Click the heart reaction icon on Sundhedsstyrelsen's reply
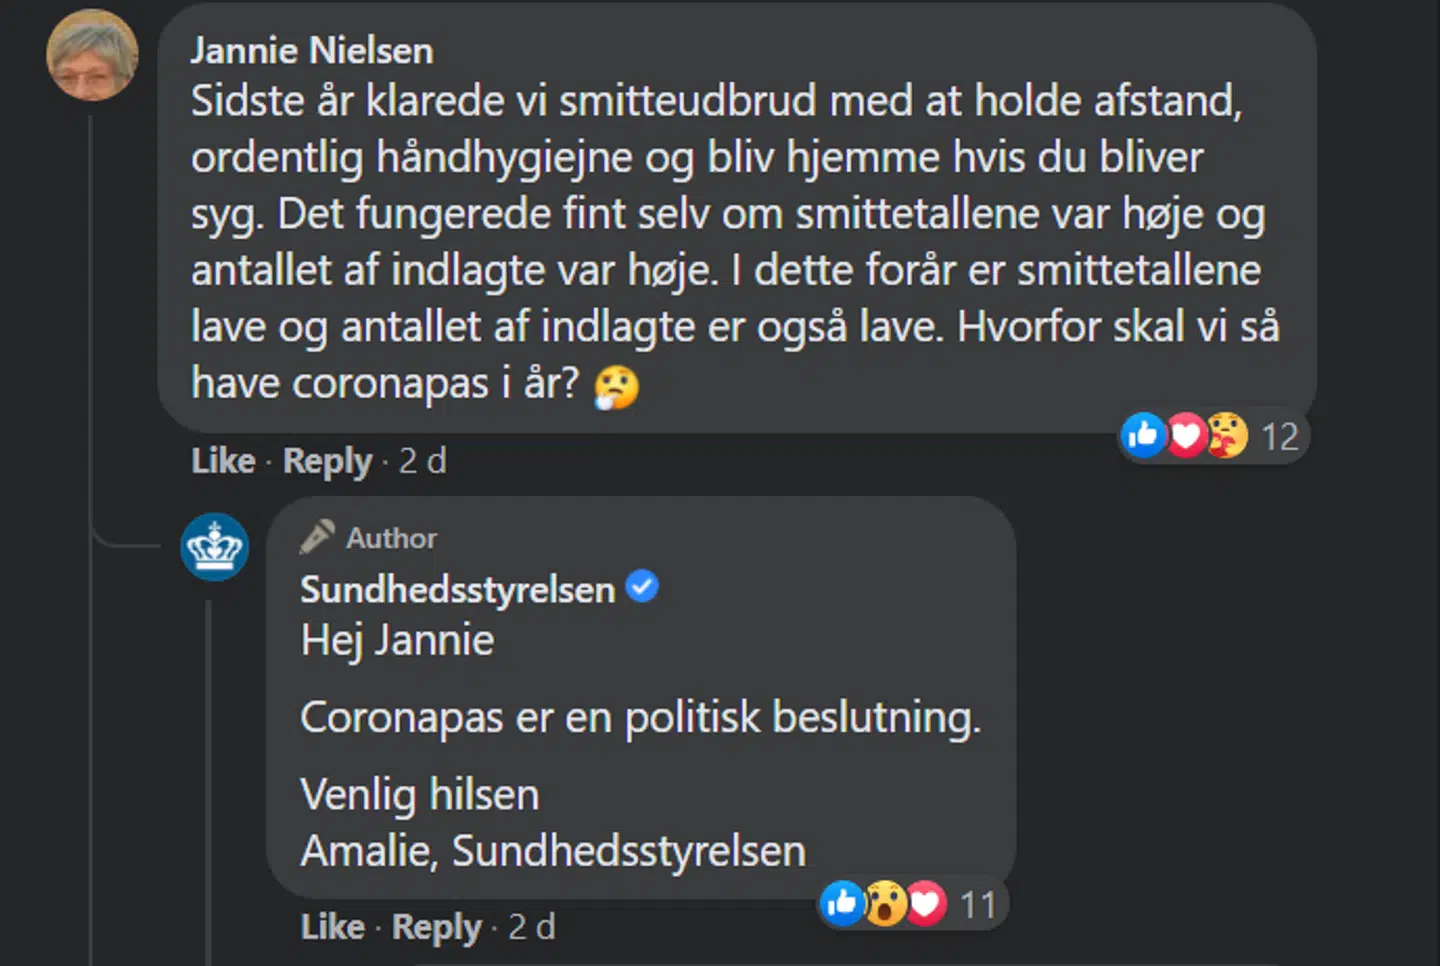 coord(926,902)
